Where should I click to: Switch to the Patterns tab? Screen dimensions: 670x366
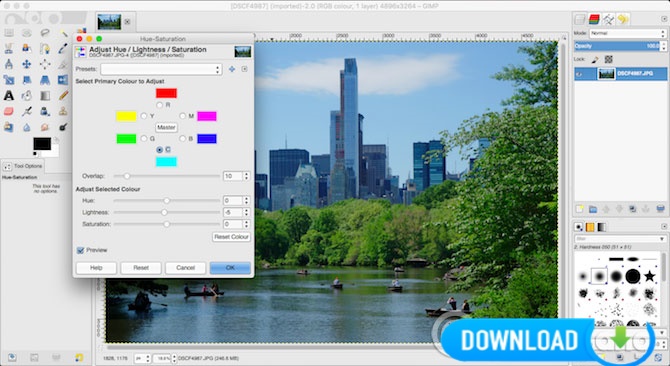tap(590, 227)
